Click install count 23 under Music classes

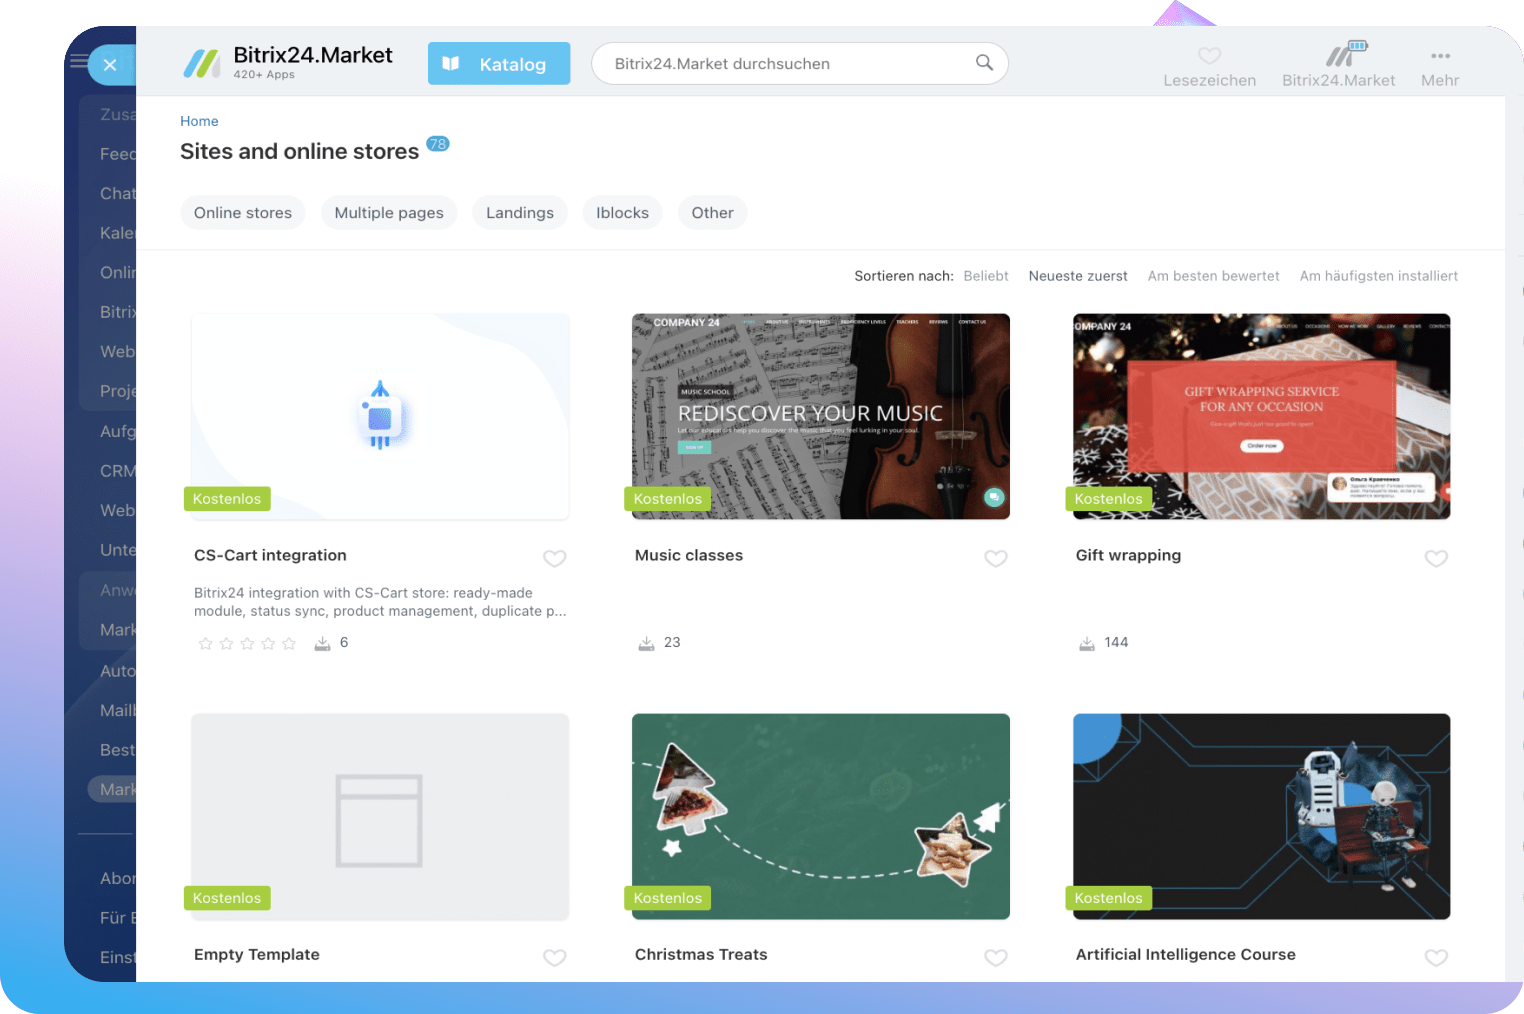672,642
